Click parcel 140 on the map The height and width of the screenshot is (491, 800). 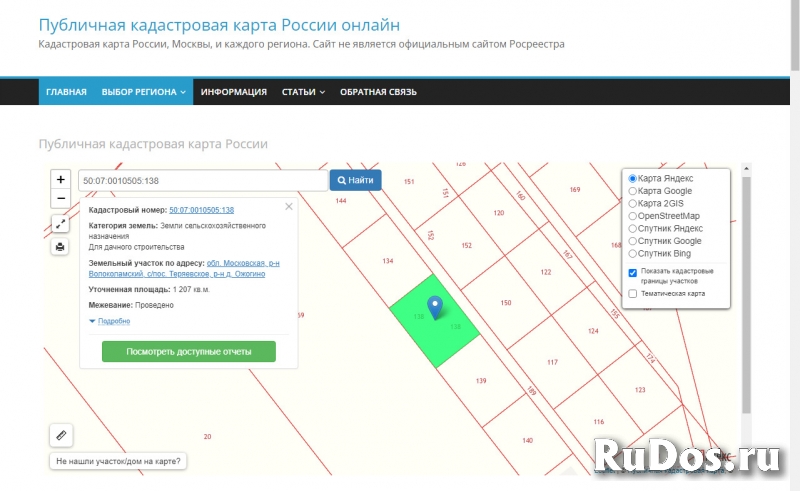click(x=528, y=440)
